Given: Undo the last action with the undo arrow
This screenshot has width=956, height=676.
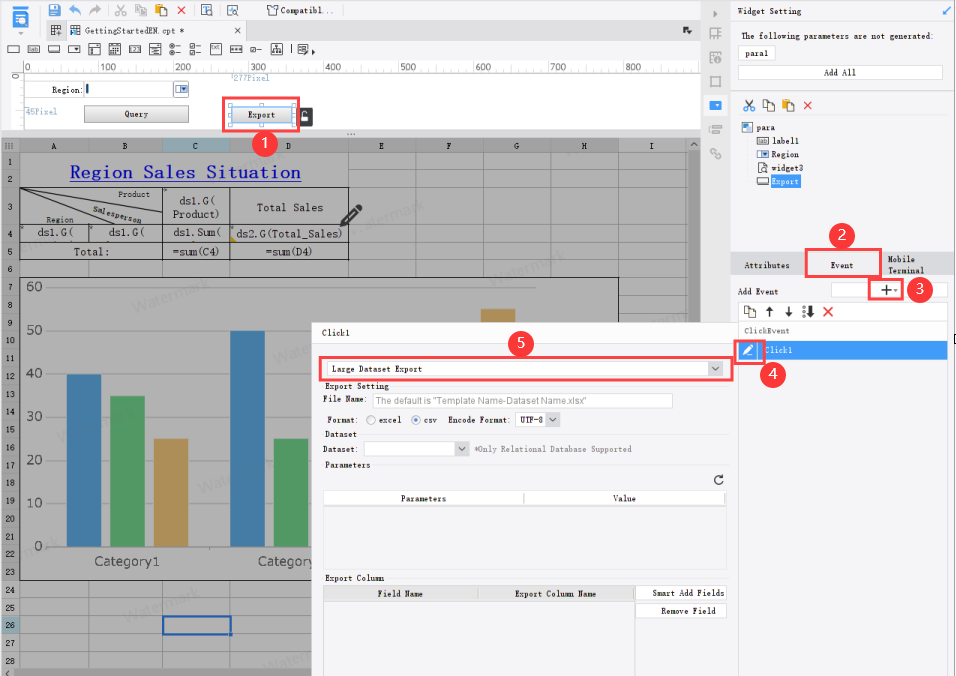Looking at the screenshot, I should click(75, 9).
